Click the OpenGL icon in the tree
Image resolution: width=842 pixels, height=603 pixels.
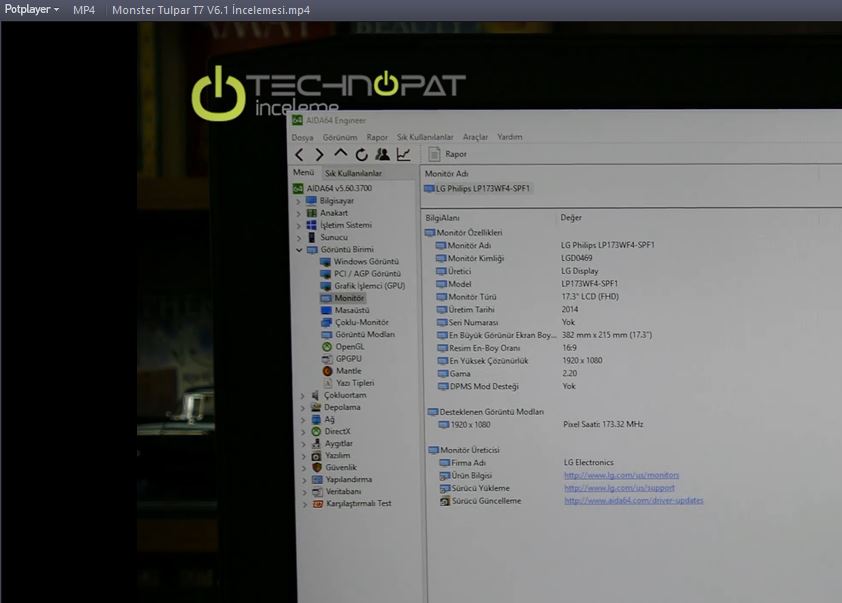(x=327, y=347)
